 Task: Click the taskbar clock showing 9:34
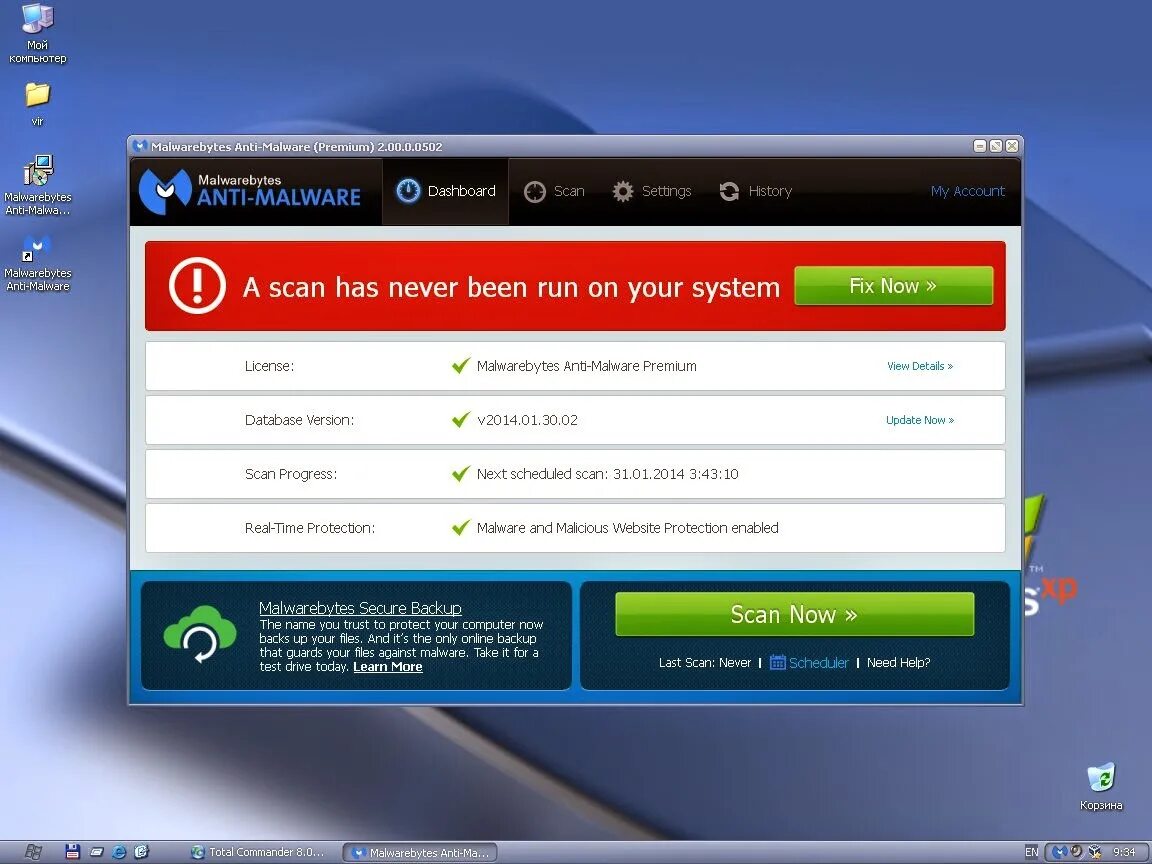1123,852
